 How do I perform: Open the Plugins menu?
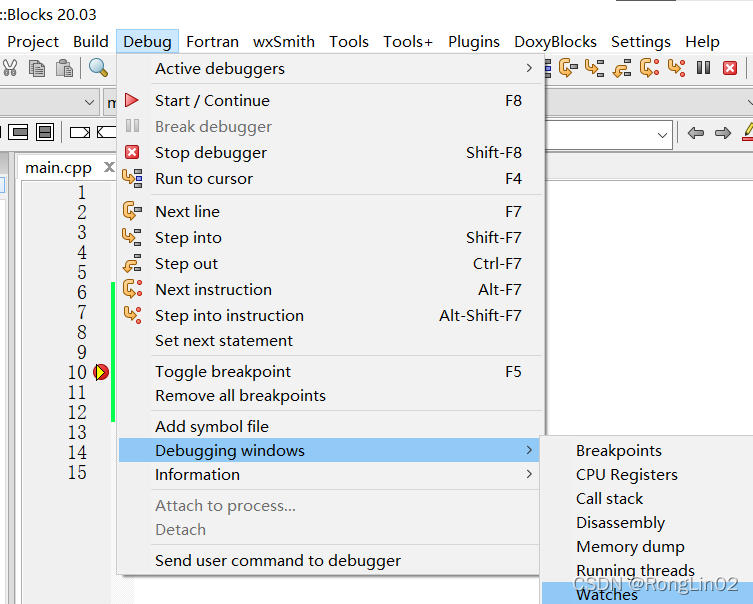click(x=474, y=42)
